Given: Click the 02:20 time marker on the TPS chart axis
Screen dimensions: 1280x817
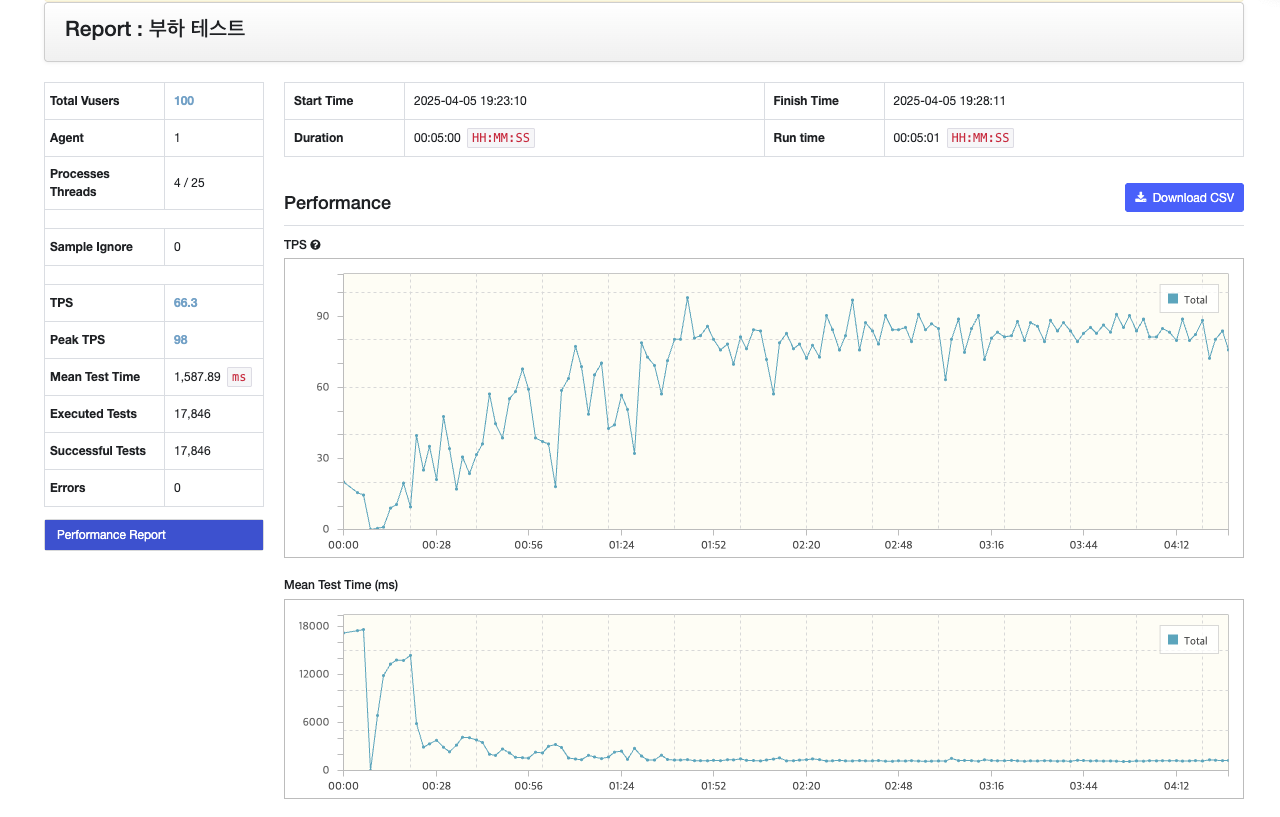Looking at the screenshot, I should tap(806, 545).
